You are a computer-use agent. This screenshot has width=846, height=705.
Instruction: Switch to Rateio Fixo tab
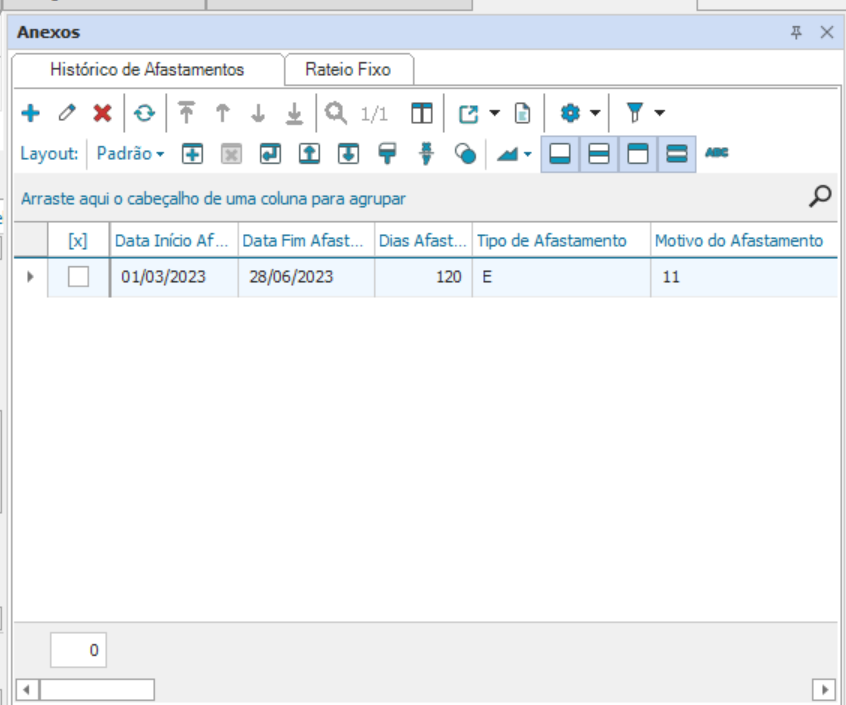(x=348, y=70)
